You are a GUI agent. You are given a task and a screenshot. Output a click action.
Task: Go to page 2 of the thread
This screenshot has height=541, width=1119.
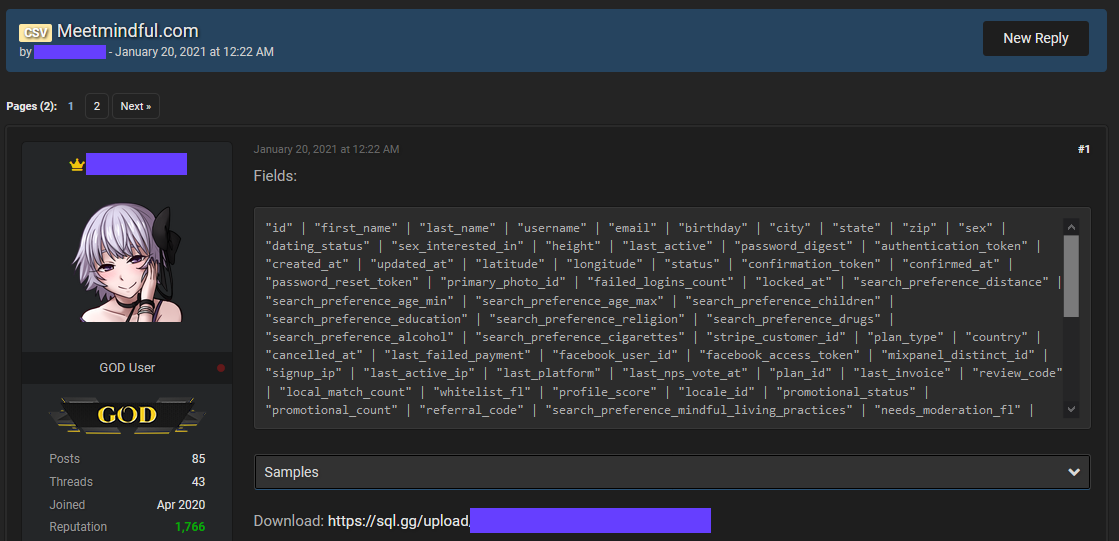tap(96, 106)
